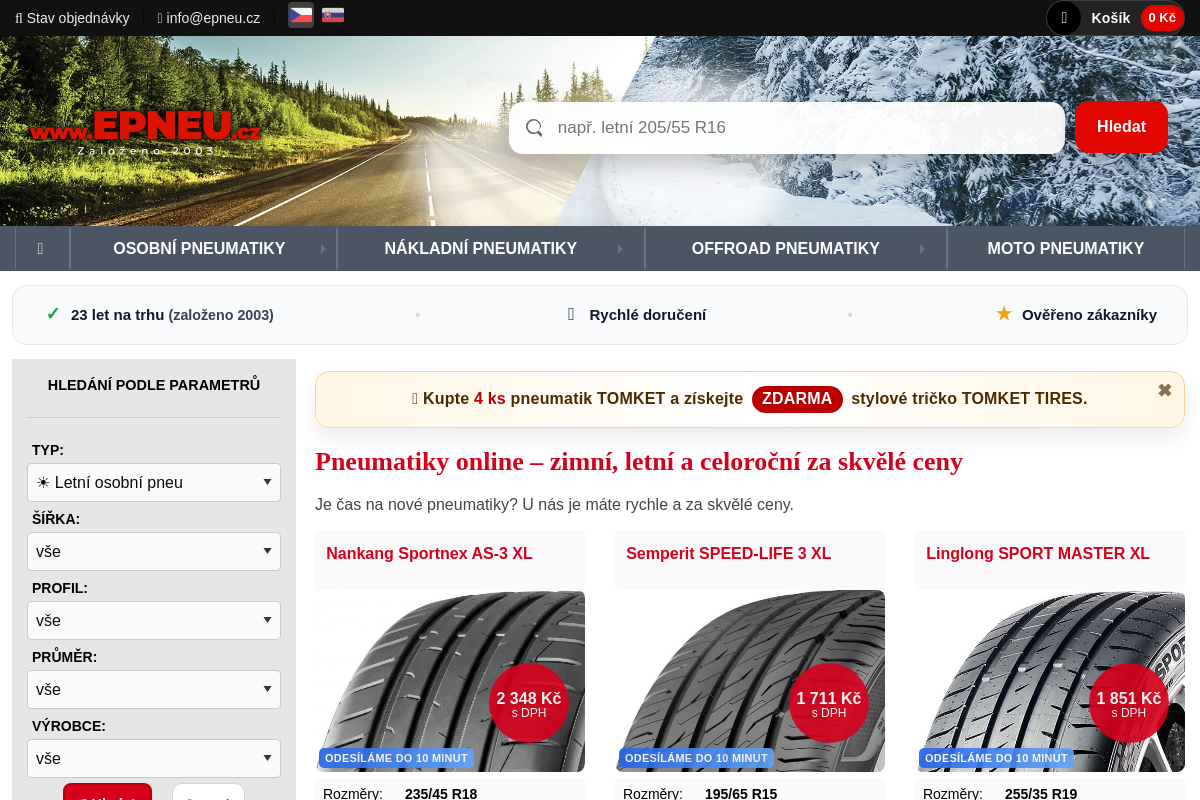Open Linglong SPORT MASTER XL product link
The width and height of the screenshot is (1200, 800).
(x=1038, y=553)
